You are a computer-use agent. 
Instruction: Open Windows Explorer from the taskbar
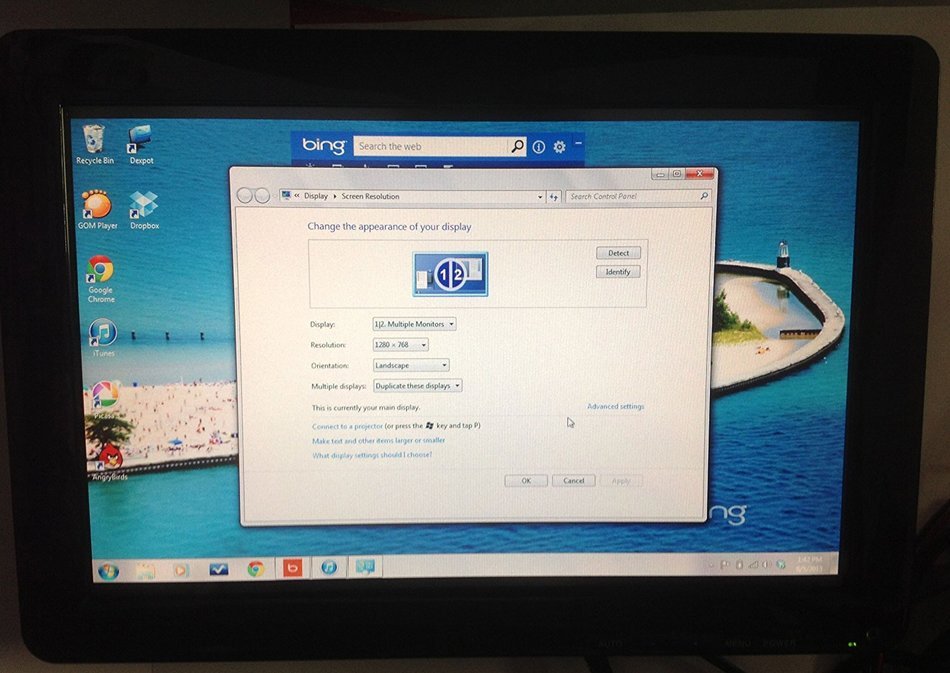pyautogui.click(x=145, y=571)
